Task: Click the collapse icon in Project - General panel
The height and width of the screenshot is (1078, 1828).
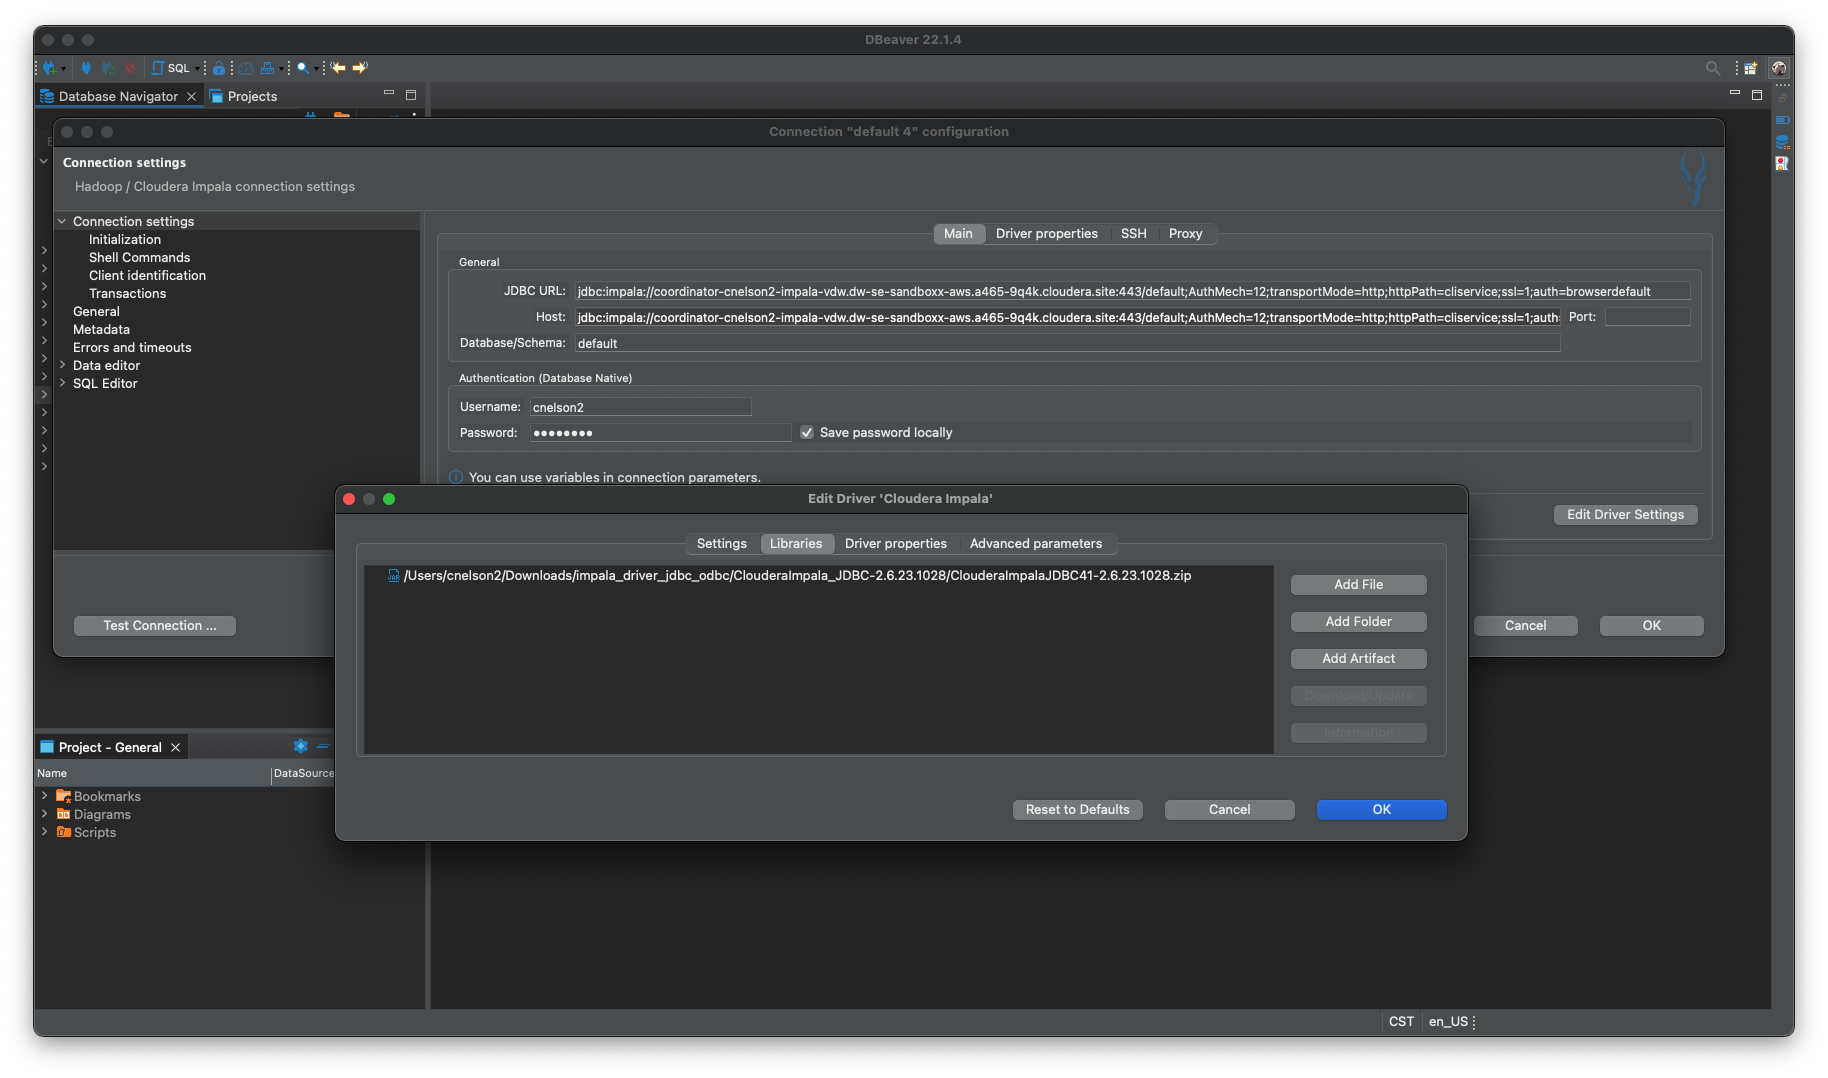Action: click(x=323, y=746)
